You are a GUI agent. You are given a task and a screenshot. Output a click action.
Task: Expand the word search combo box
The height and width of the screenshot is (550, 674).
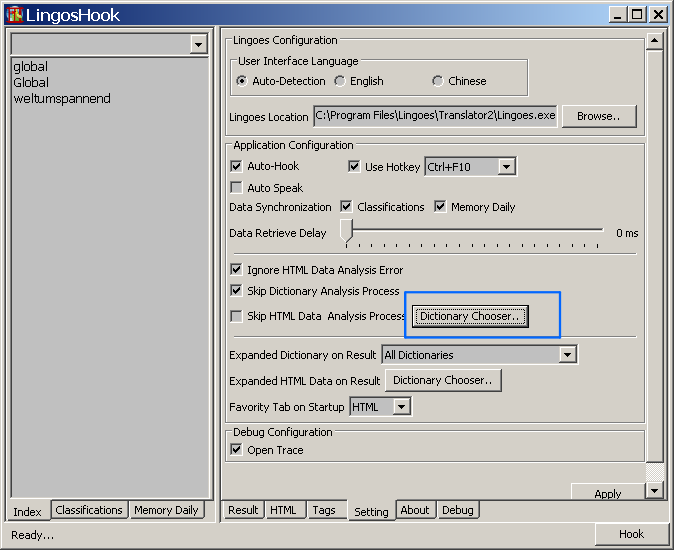(198, 44)
